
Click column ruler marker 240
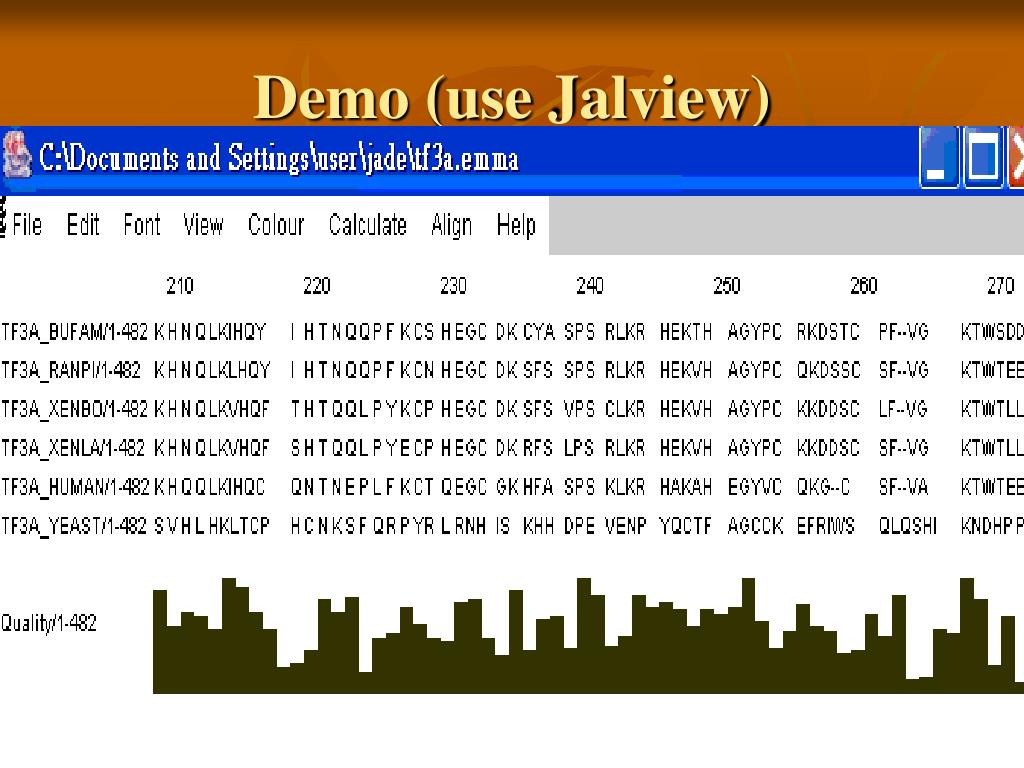coord(590,285)
